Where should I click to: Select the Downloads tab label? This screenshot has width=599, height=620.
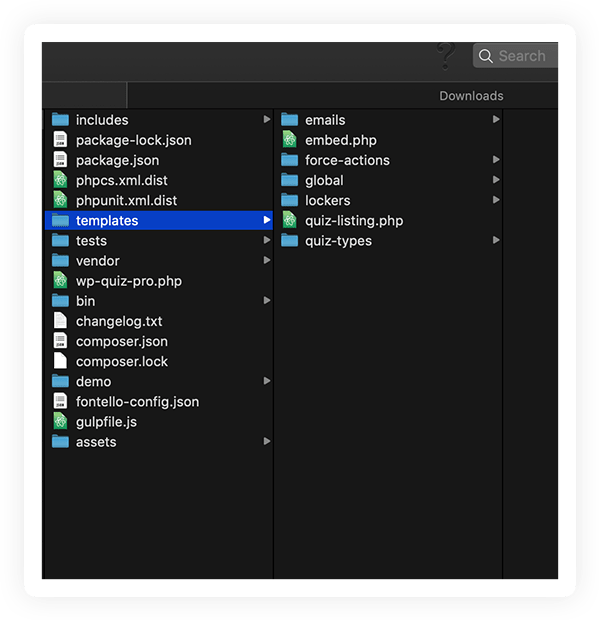471,96
